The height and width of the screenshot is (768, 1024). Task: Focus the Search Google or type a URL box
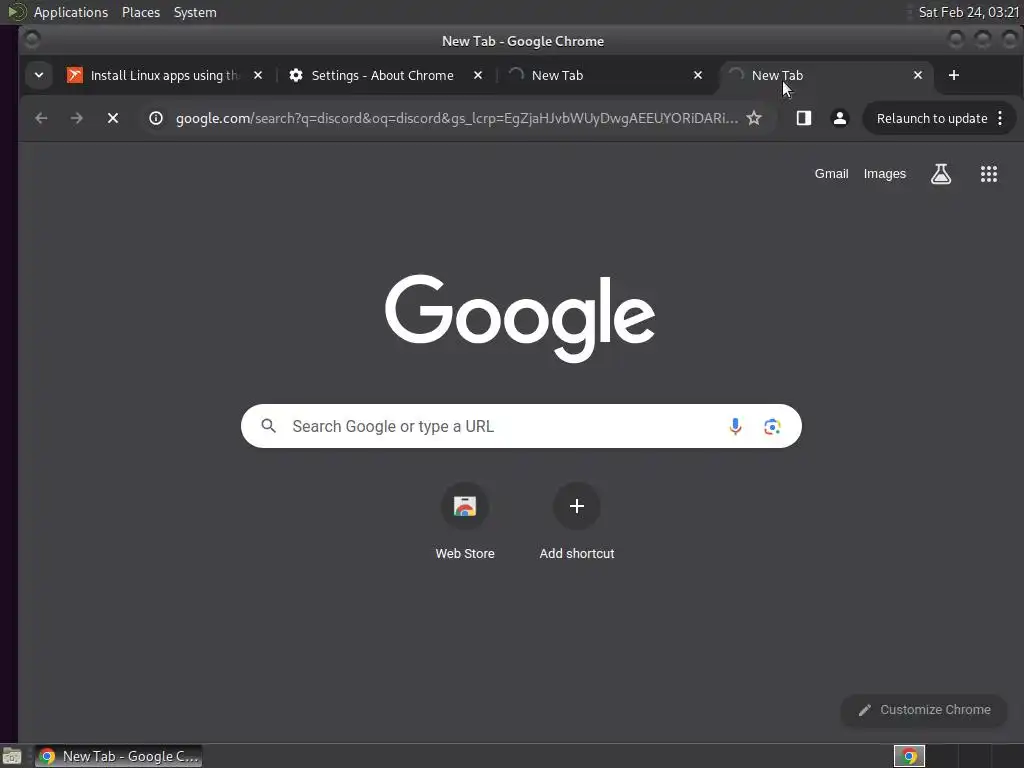520,426
